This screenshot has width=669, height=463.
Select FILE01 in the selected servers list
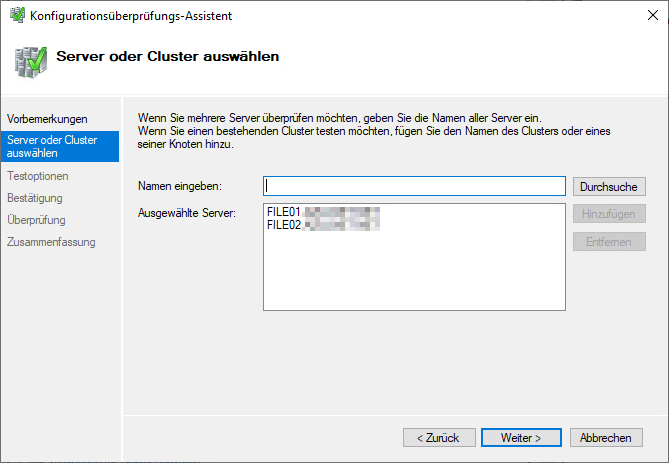tap(285, 212)
